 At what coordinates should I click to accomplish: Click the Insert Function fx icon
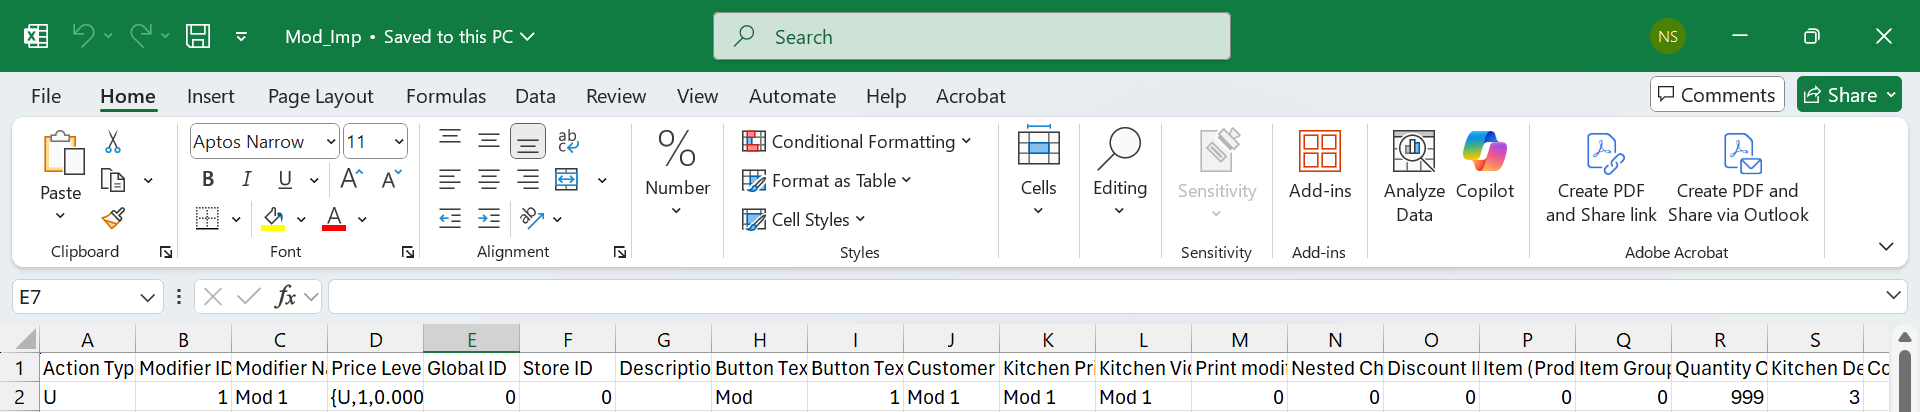point(285,296)
